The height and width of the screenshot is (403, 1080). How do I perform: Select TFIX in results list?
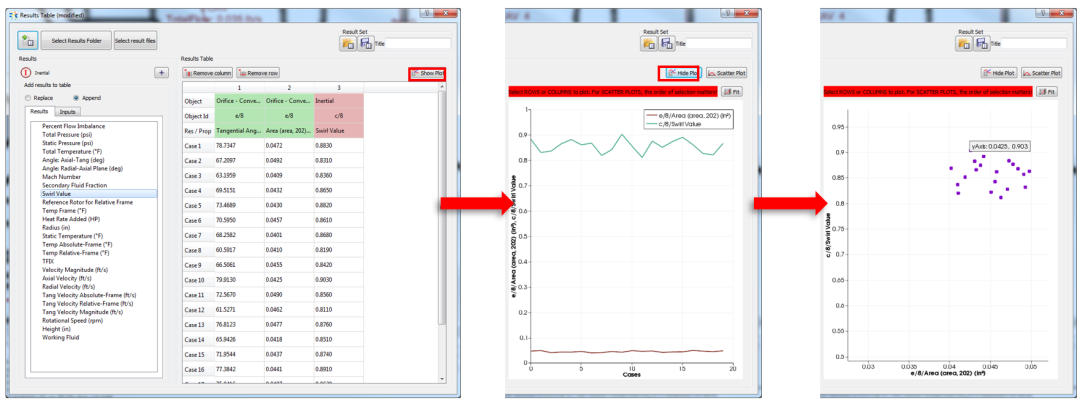click(x=48, y=261)
